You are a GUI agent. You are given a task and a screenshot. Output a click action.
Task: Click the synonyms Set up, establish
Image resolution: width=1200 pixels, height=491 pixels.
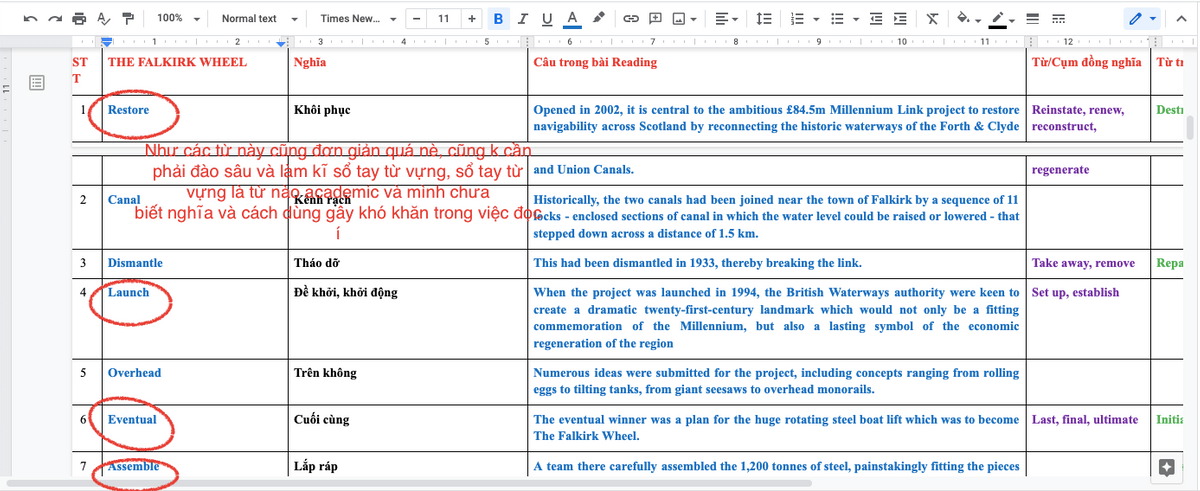[x=1075, y=292]
